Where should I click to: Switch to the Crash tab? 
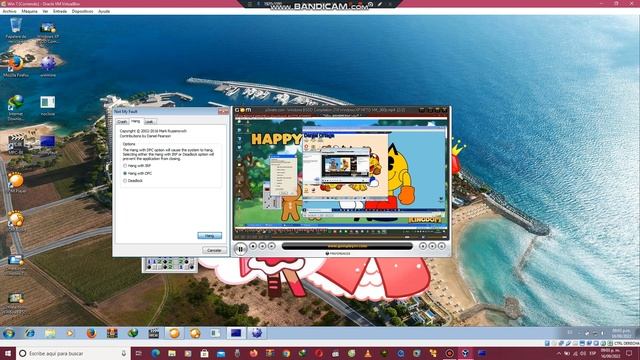click(x=122, y=122)
